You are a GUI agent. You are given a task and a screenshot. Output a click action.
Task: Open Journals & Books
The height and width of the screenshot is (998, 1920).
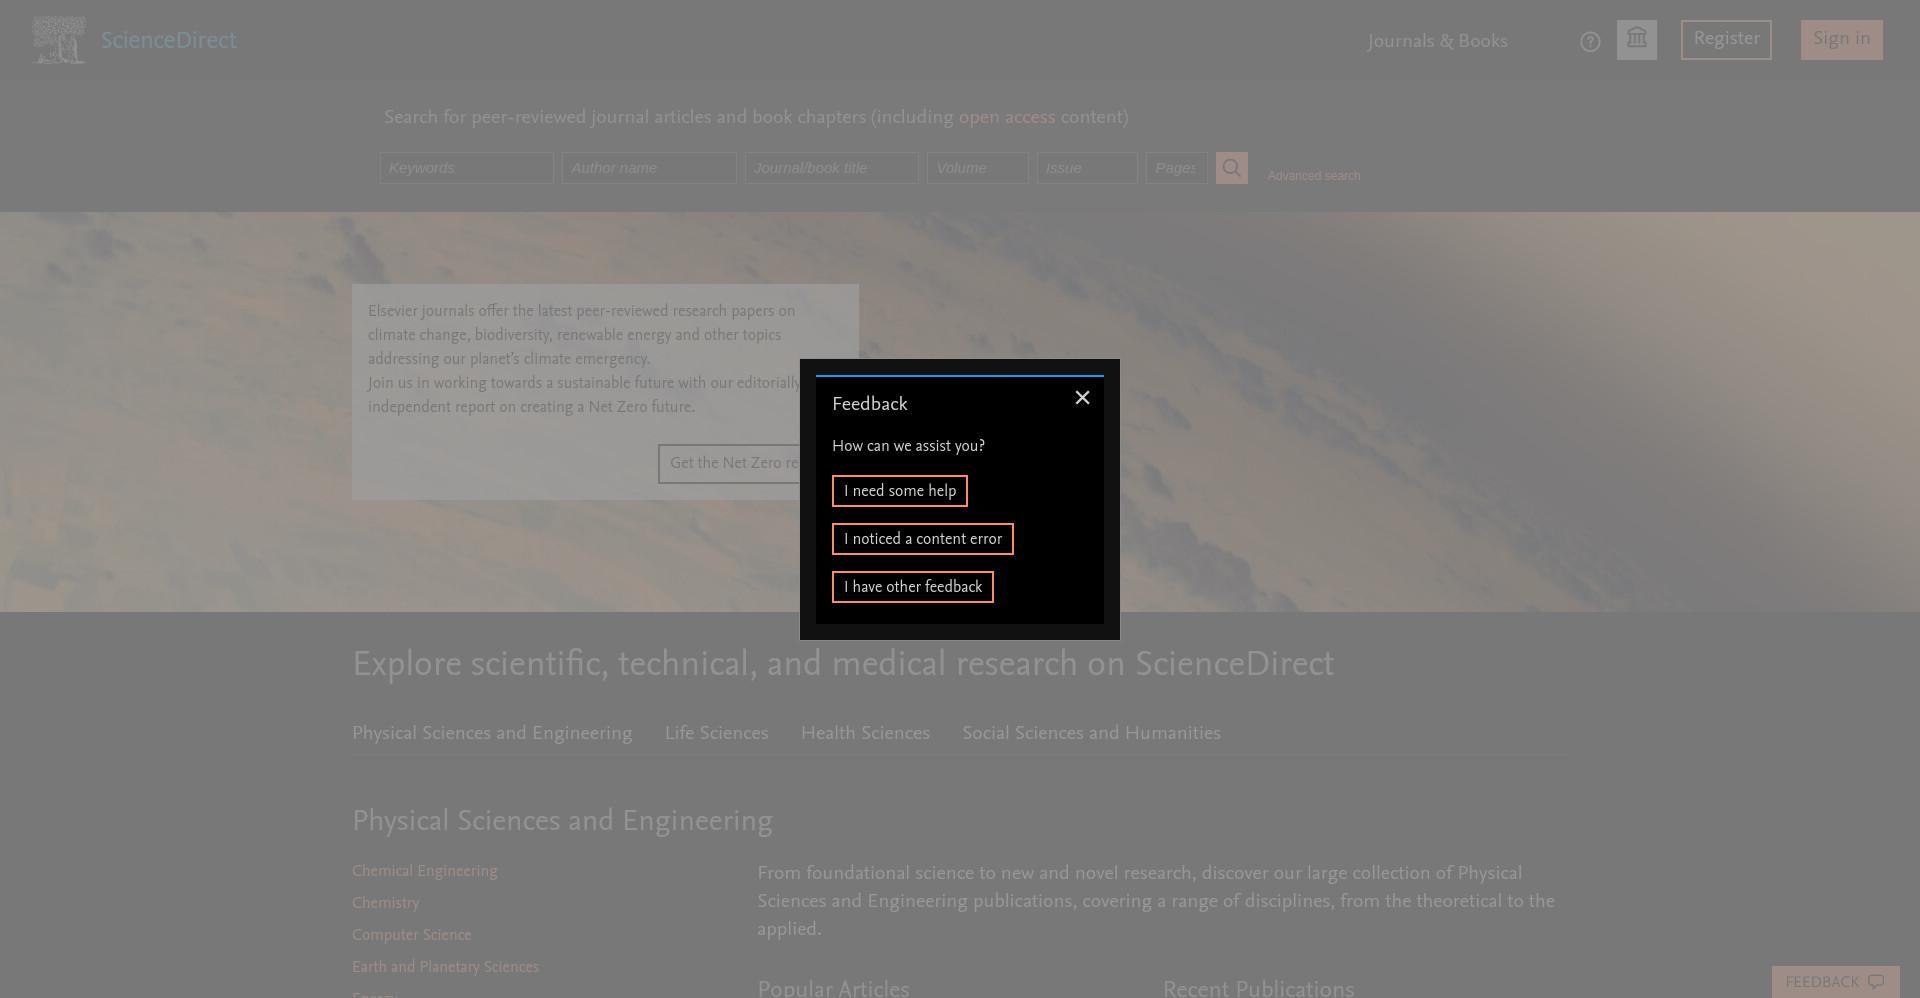click(x=1437, y=41)
